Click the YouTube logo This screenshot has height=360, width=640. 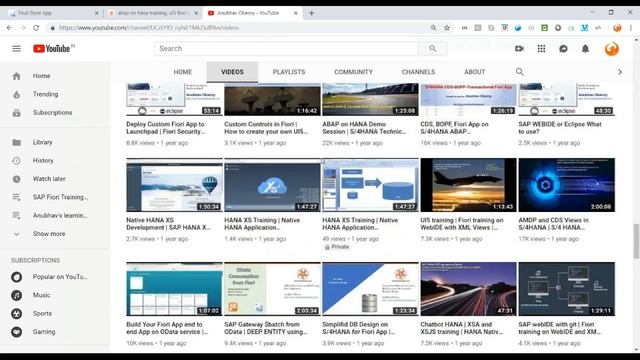(53, 49)
